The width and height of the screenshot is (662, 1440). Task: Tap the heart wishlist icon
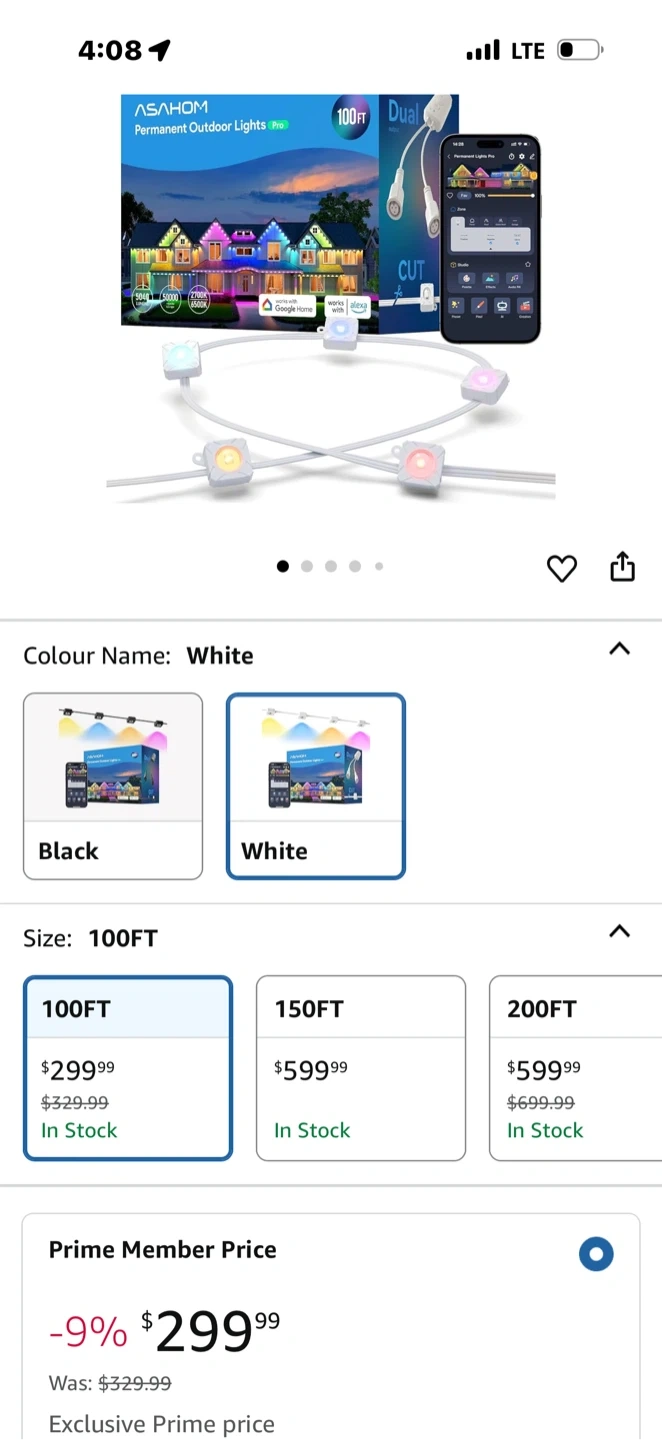tap(562, 568)
